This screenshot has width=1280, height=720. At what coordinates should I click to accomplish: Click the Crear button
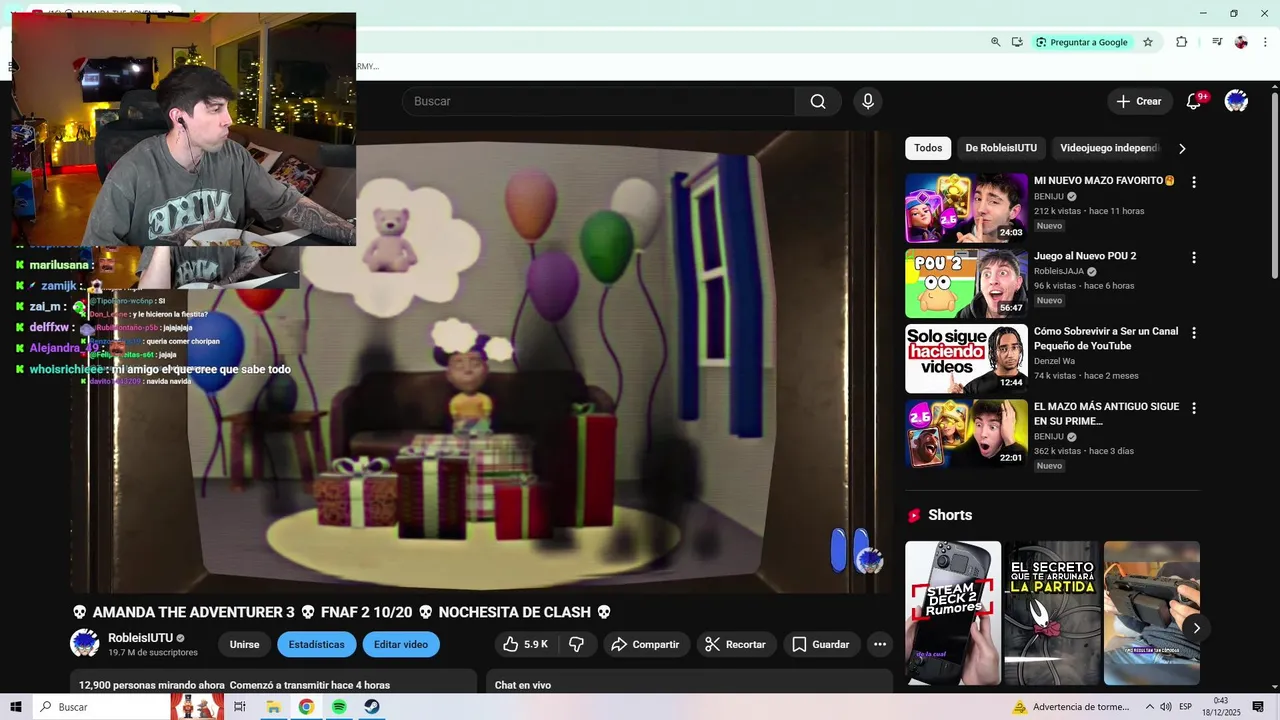[1139, 101]
